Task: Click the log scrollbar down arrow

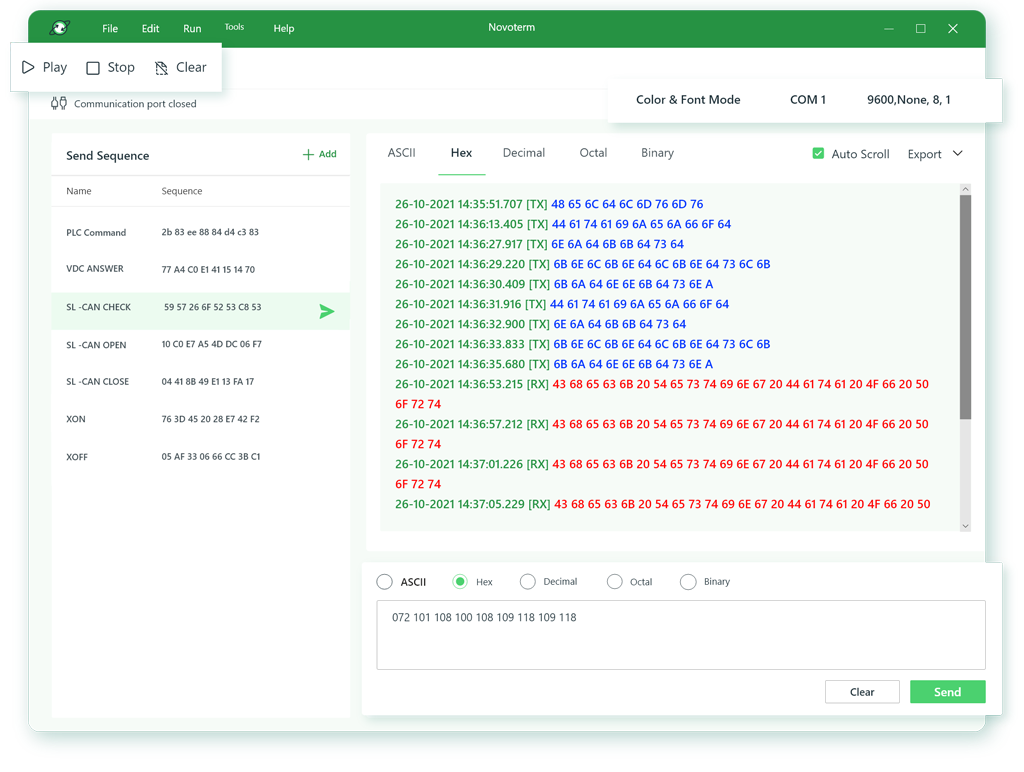Action: pos(965,526)
